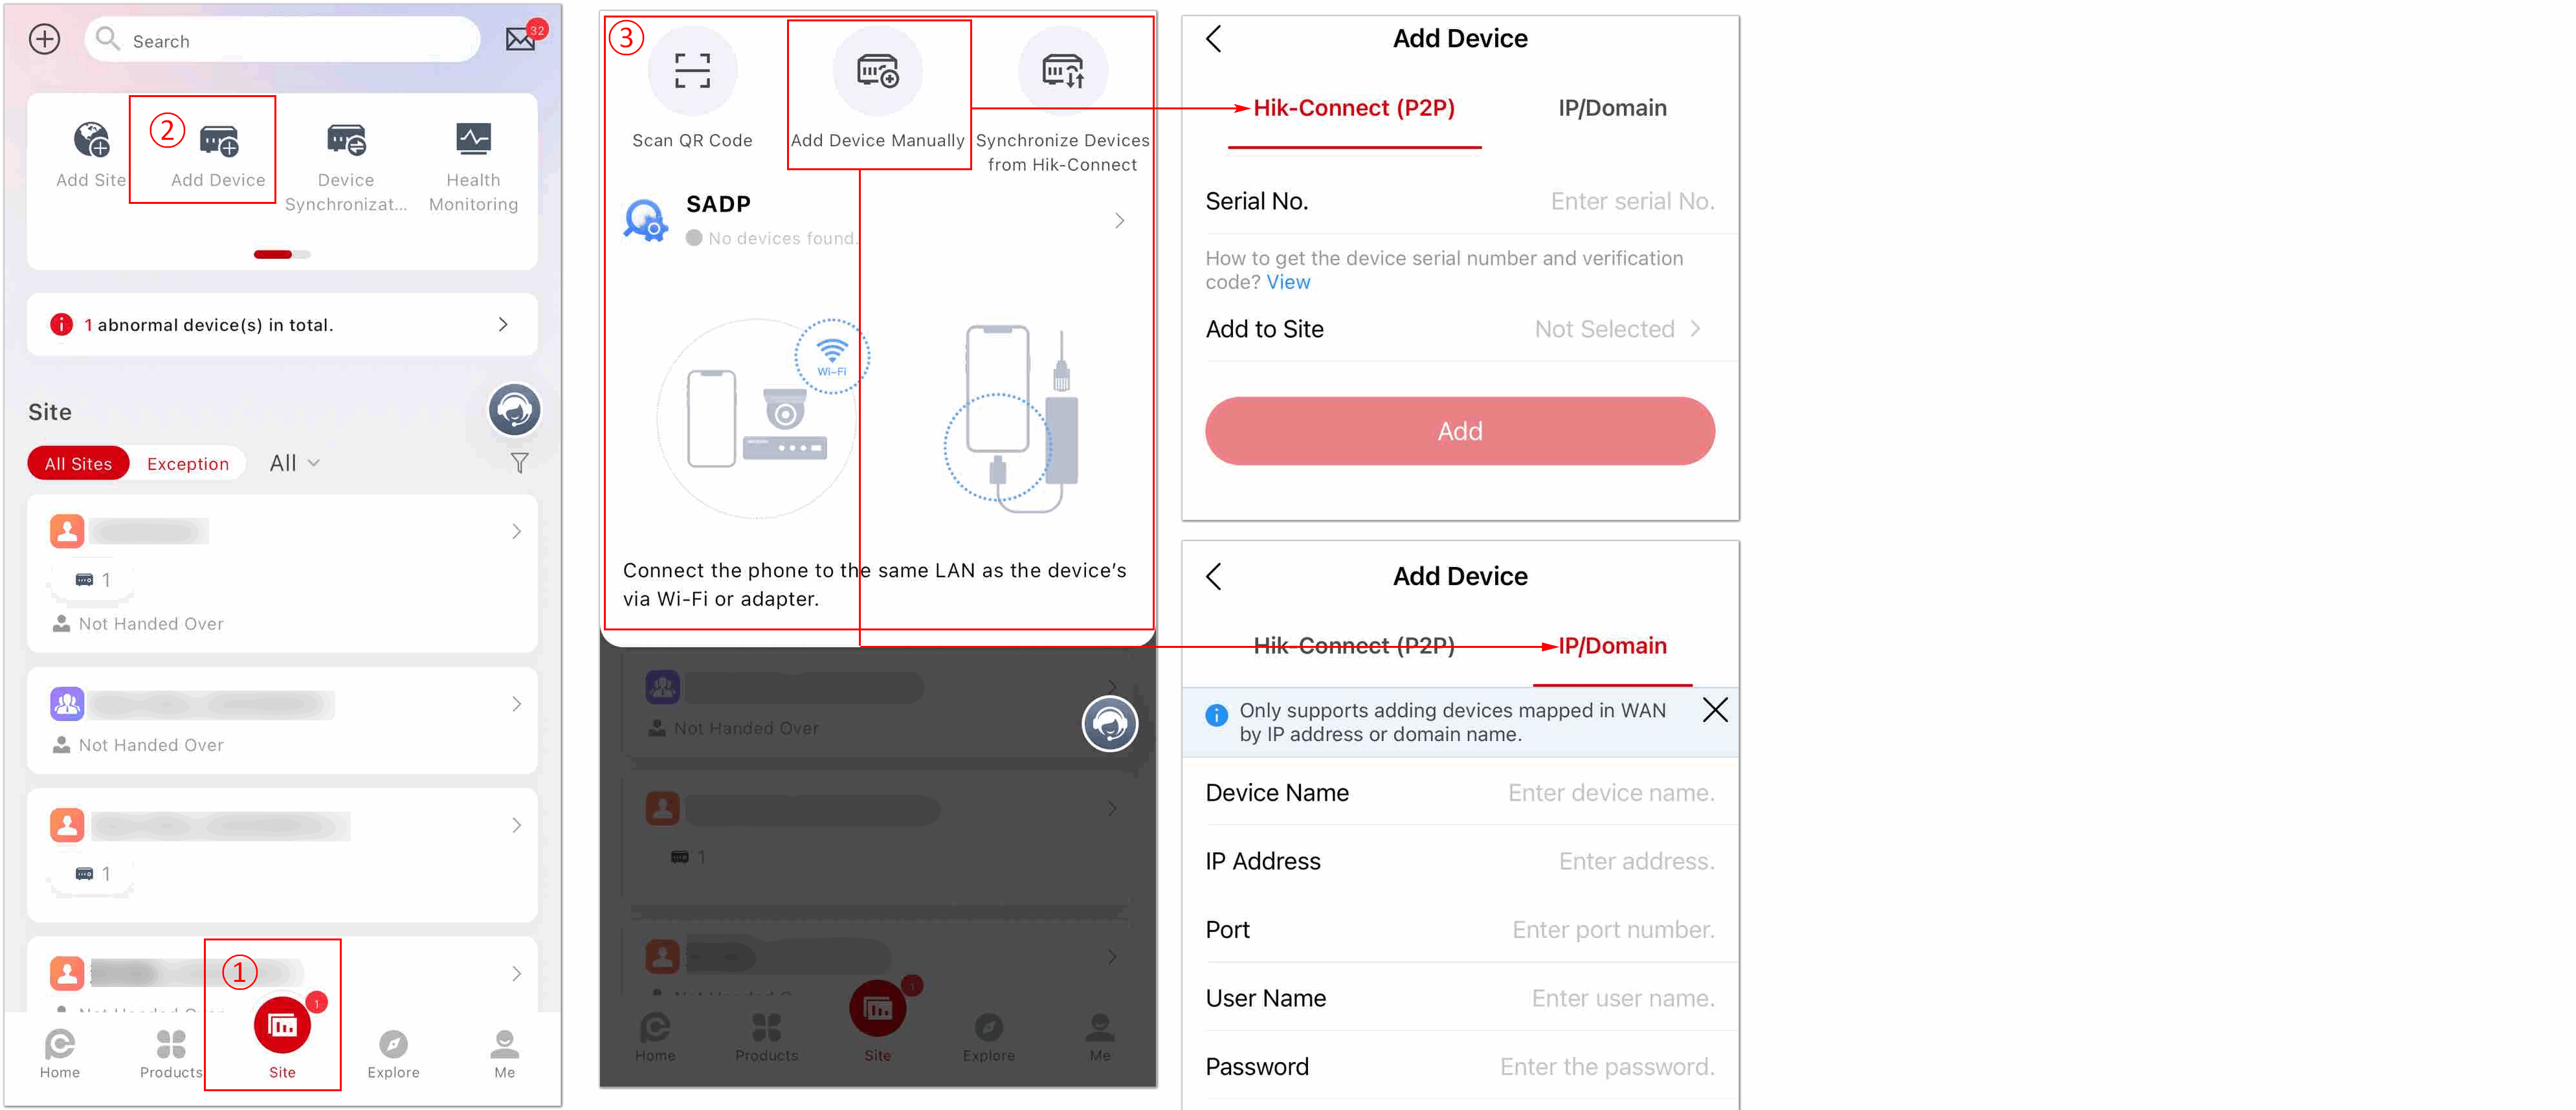Click the red Add button
This screenshot has width=2576, height=1110.
(1459, 431)
